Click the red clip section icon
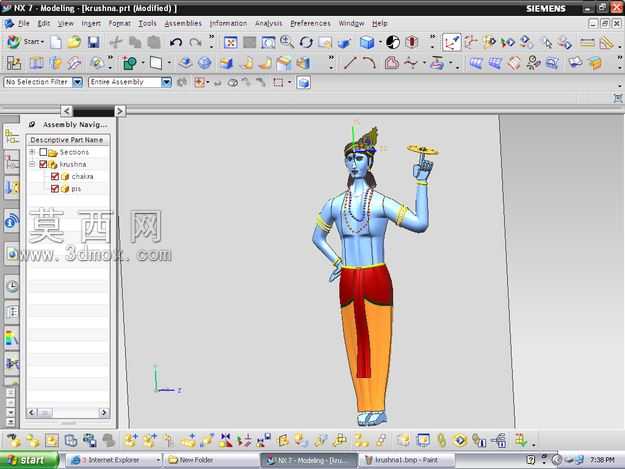 point(411,42)
